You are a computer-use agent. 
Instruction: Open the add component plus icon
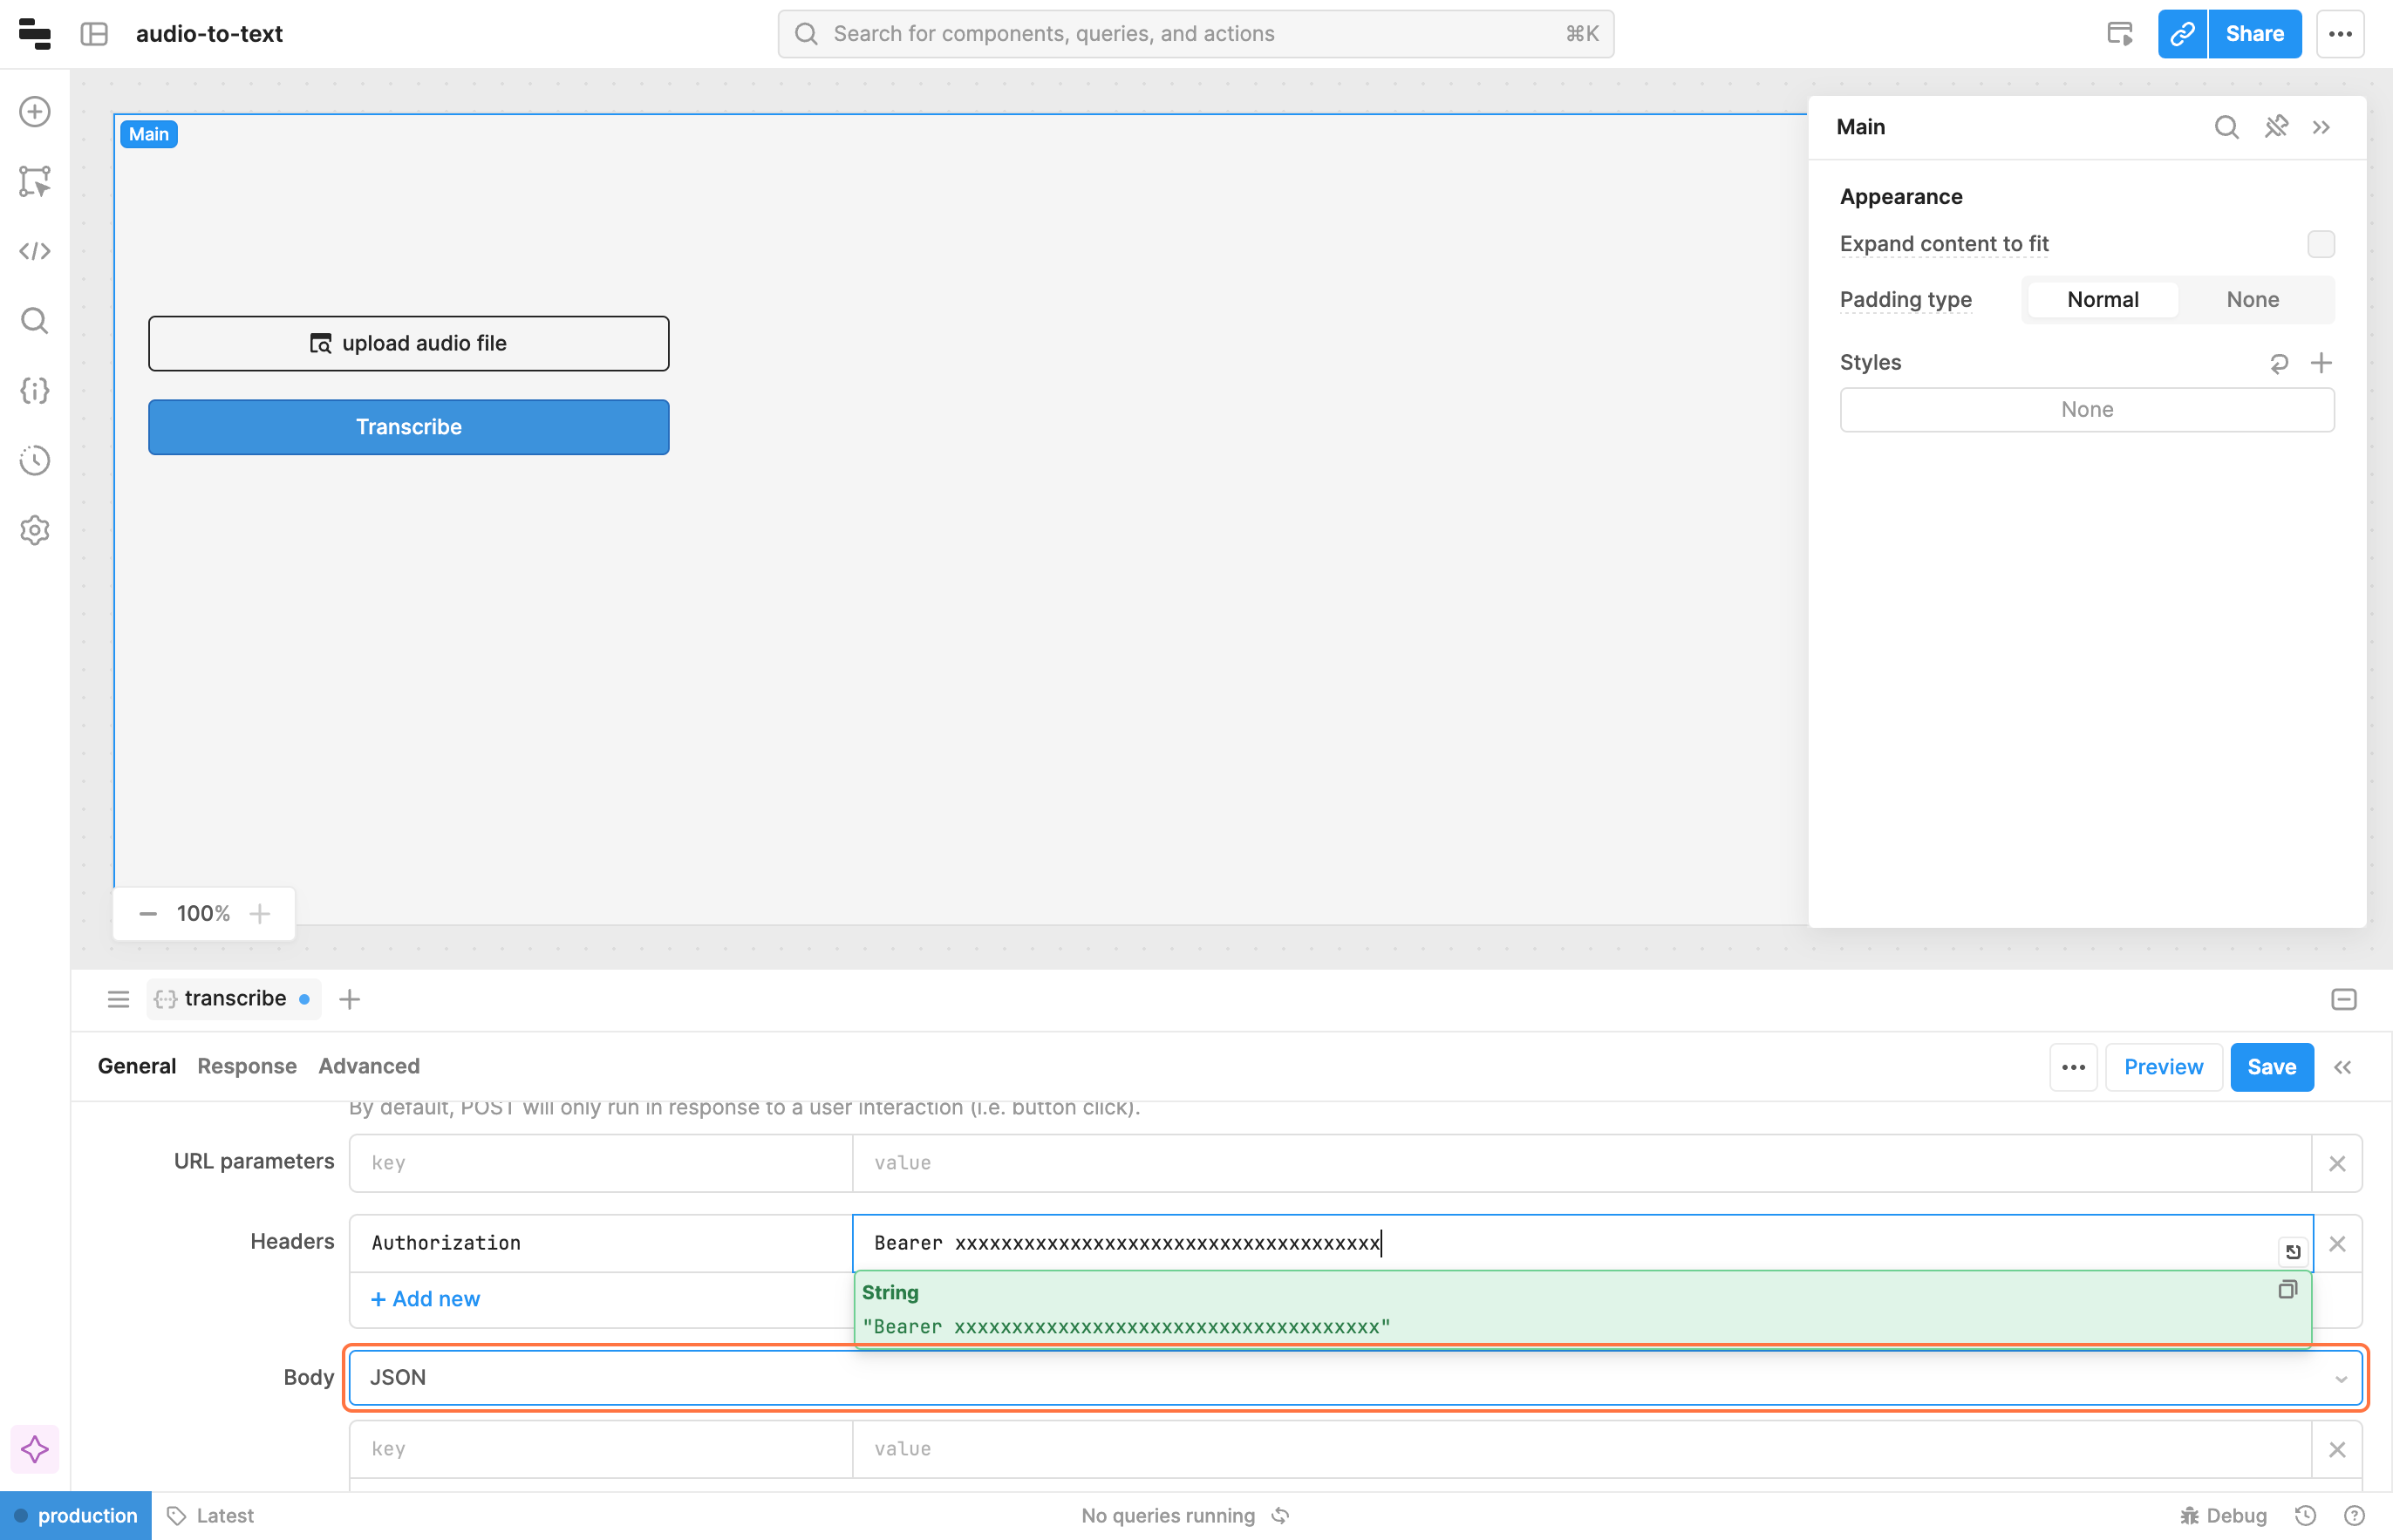click(35, 111)
